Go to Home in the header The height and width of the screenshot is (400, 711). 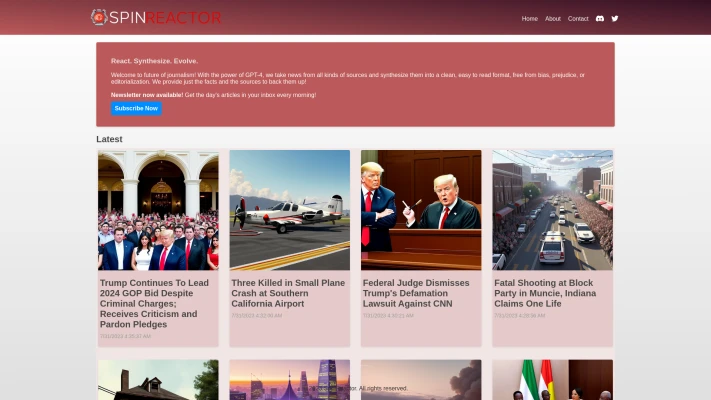pos(529,19)
